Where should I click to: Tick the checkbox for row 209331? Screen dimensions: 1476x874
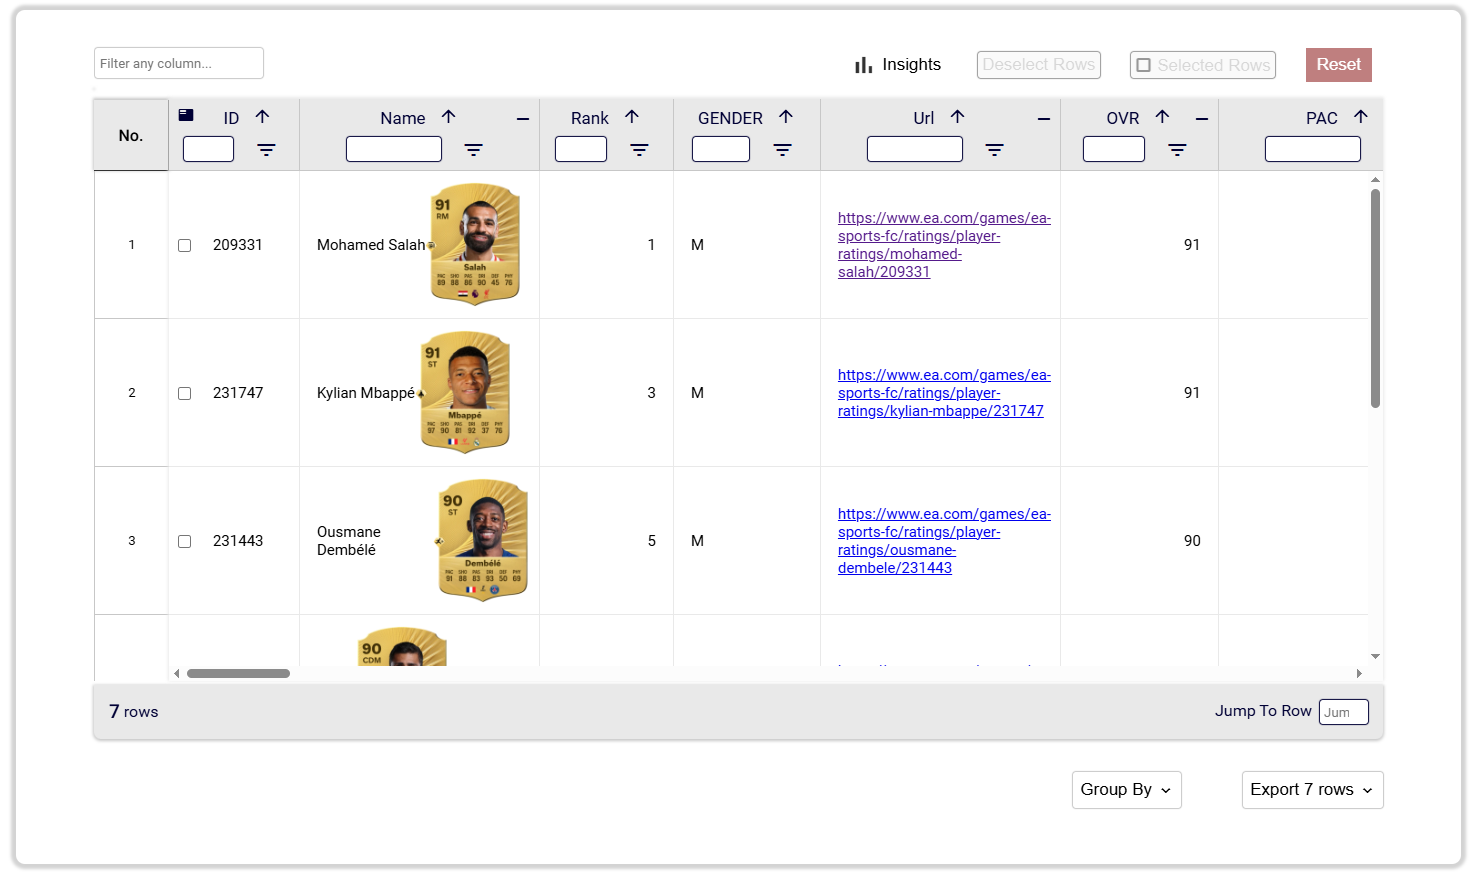[185, 245]
